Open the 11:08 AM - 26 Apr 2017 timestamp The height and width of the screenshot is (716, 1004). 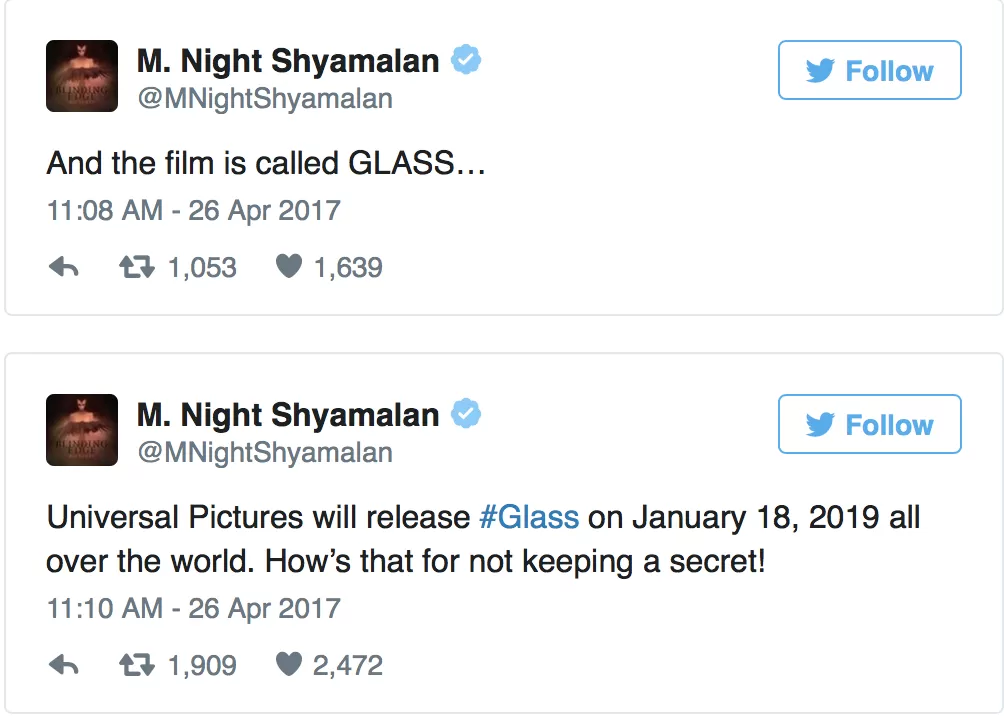point(193,211)
